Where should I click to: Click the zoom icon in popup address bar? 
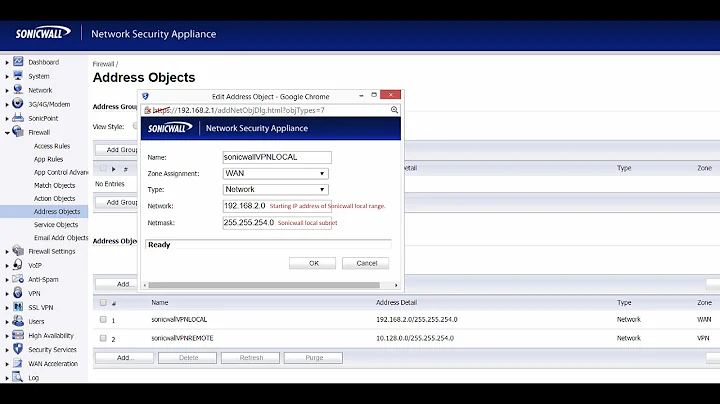[x=394, y=110]
